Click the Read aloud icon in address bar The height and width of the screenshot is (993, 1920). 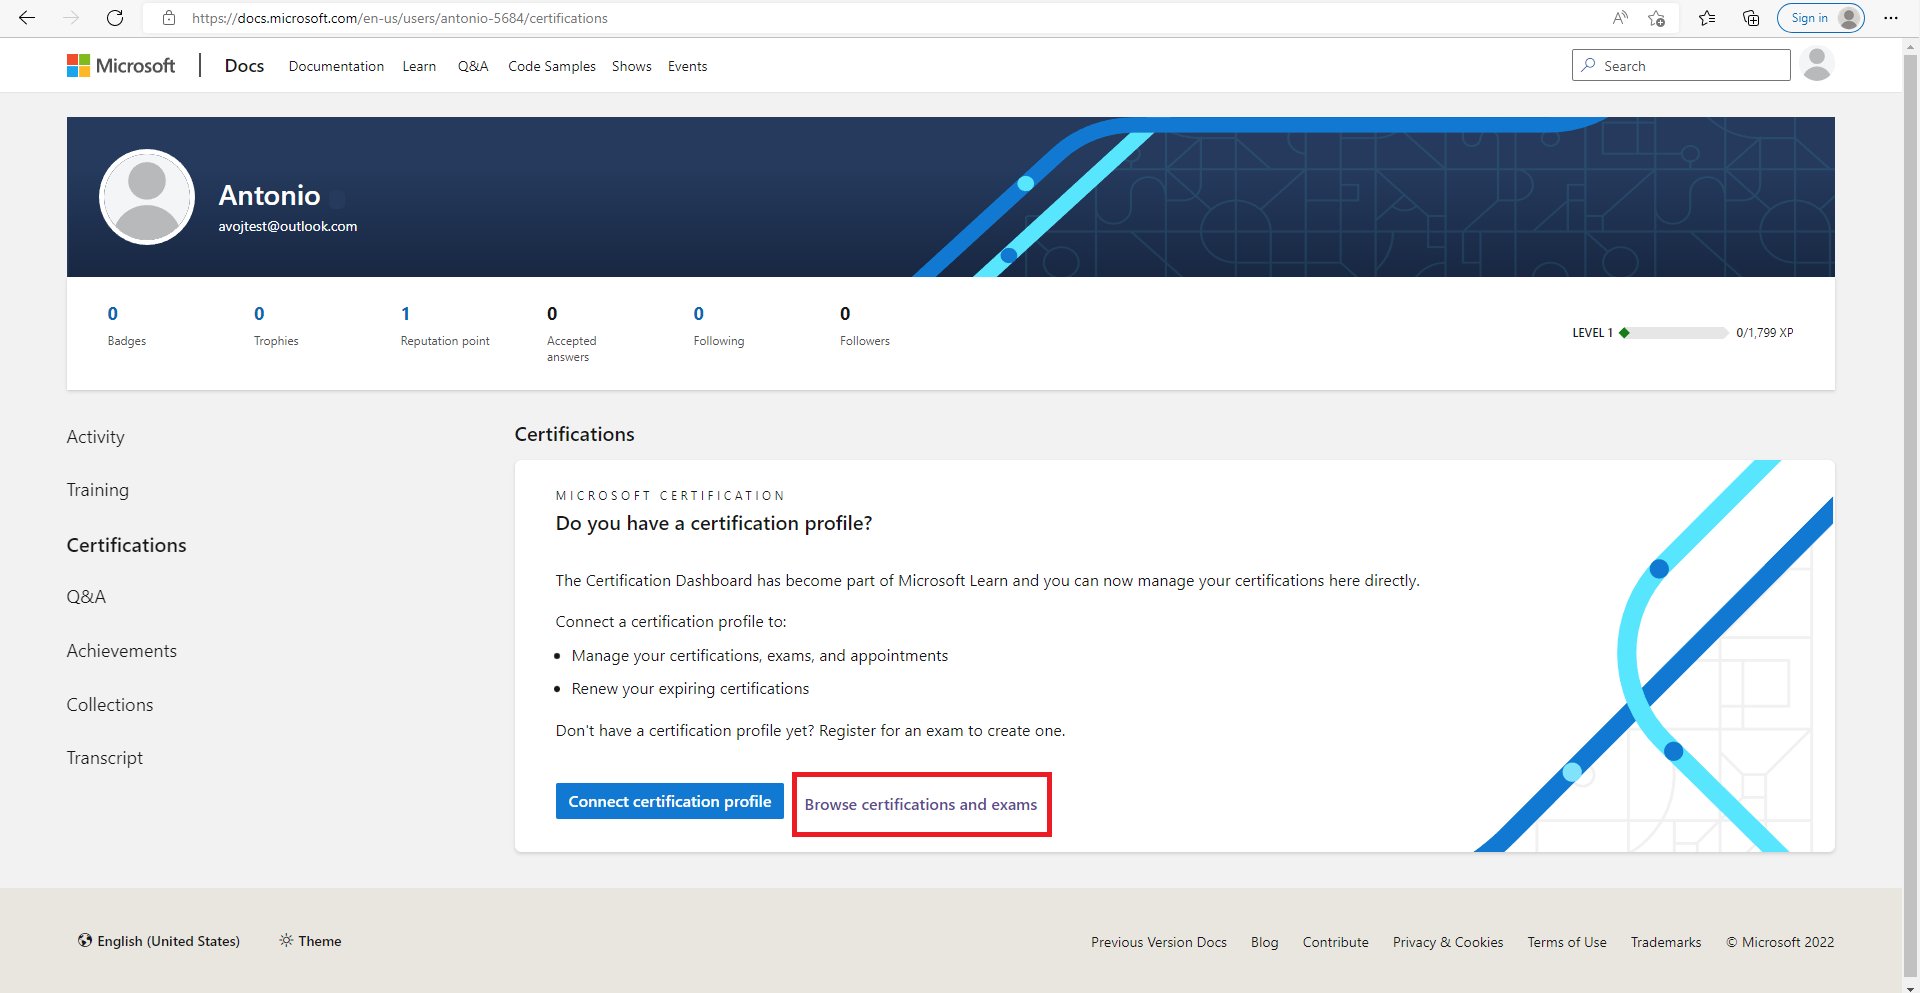1620,18
